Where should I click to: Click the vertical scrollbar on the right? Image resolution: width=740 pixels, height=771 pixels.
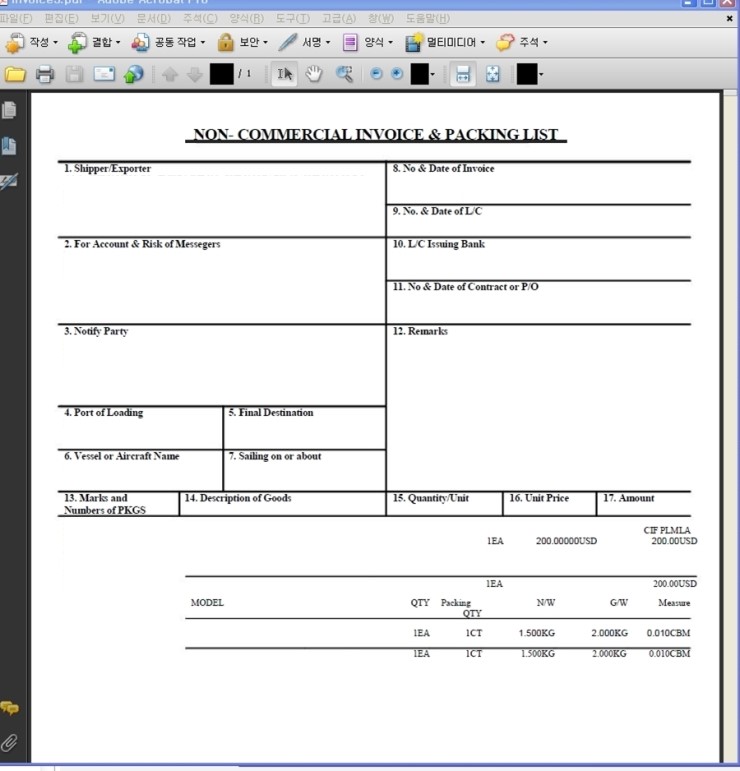[x=731, y=427]
